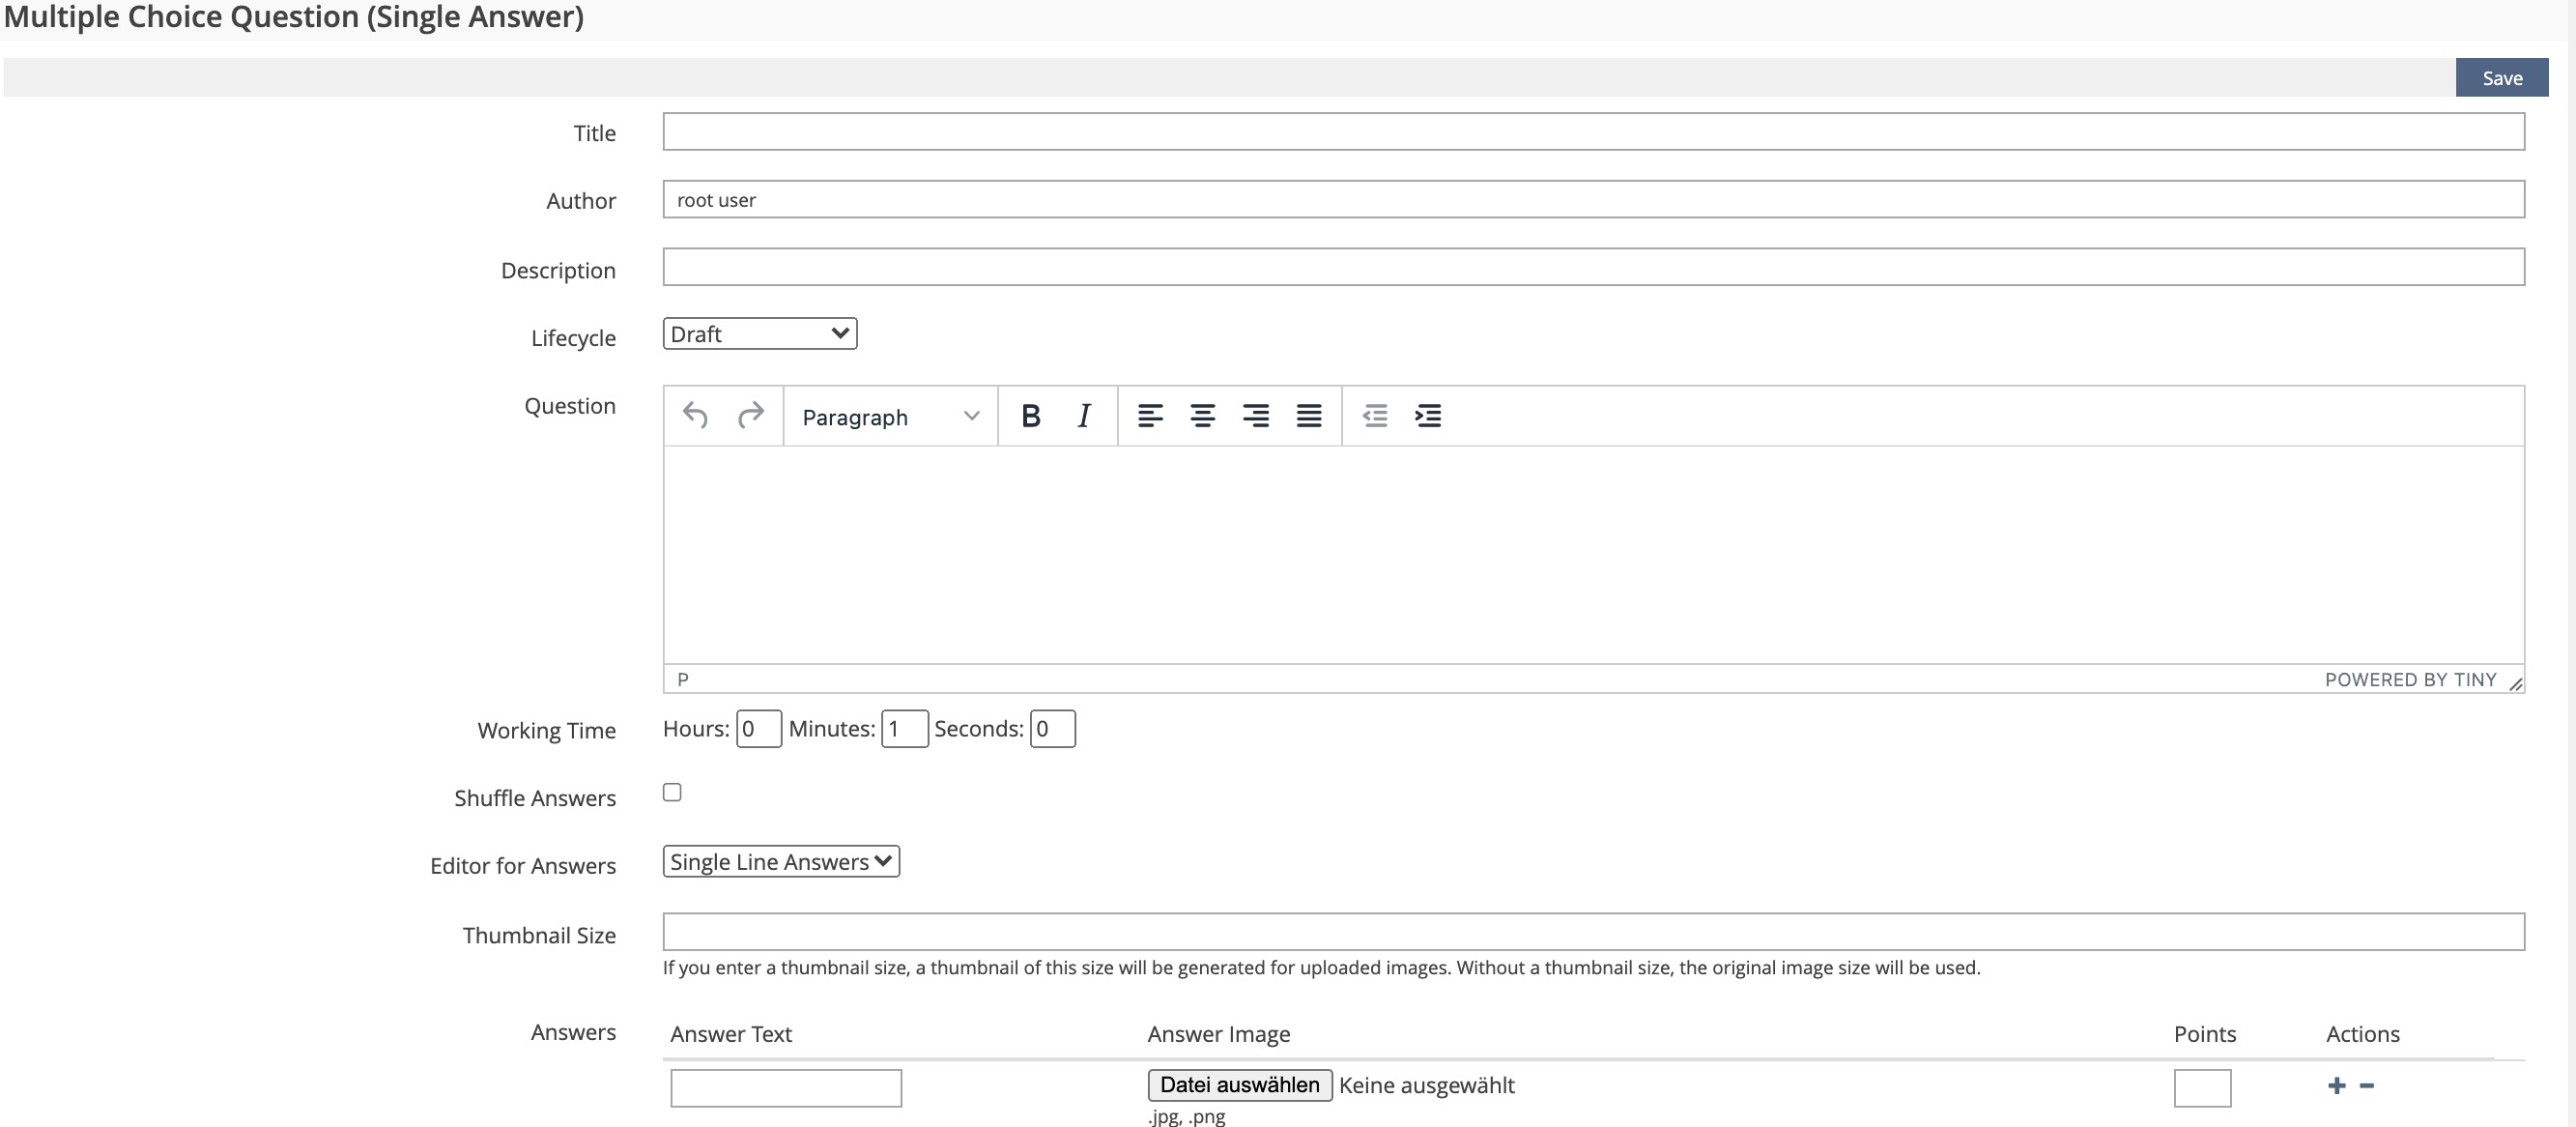2576x1127 pixels.
Task: Align question text left
Action: pos(1150,415)
